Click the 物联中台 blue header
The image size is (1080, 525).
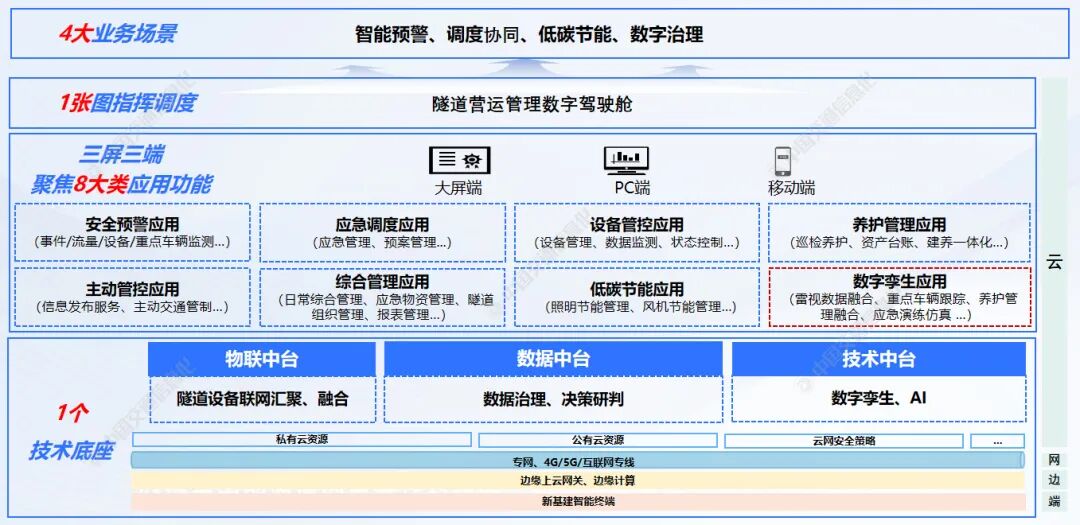tap(262, 359)
